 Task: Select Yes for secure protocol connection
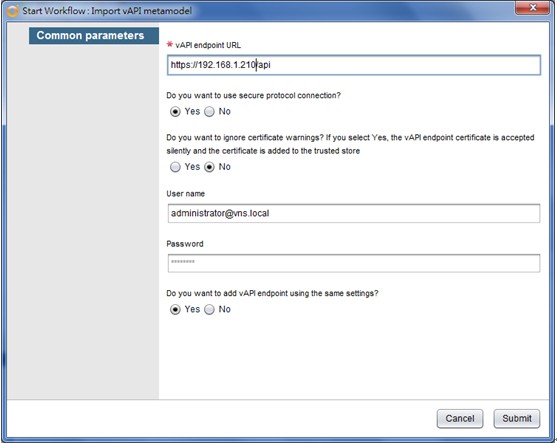click(175, 112)
